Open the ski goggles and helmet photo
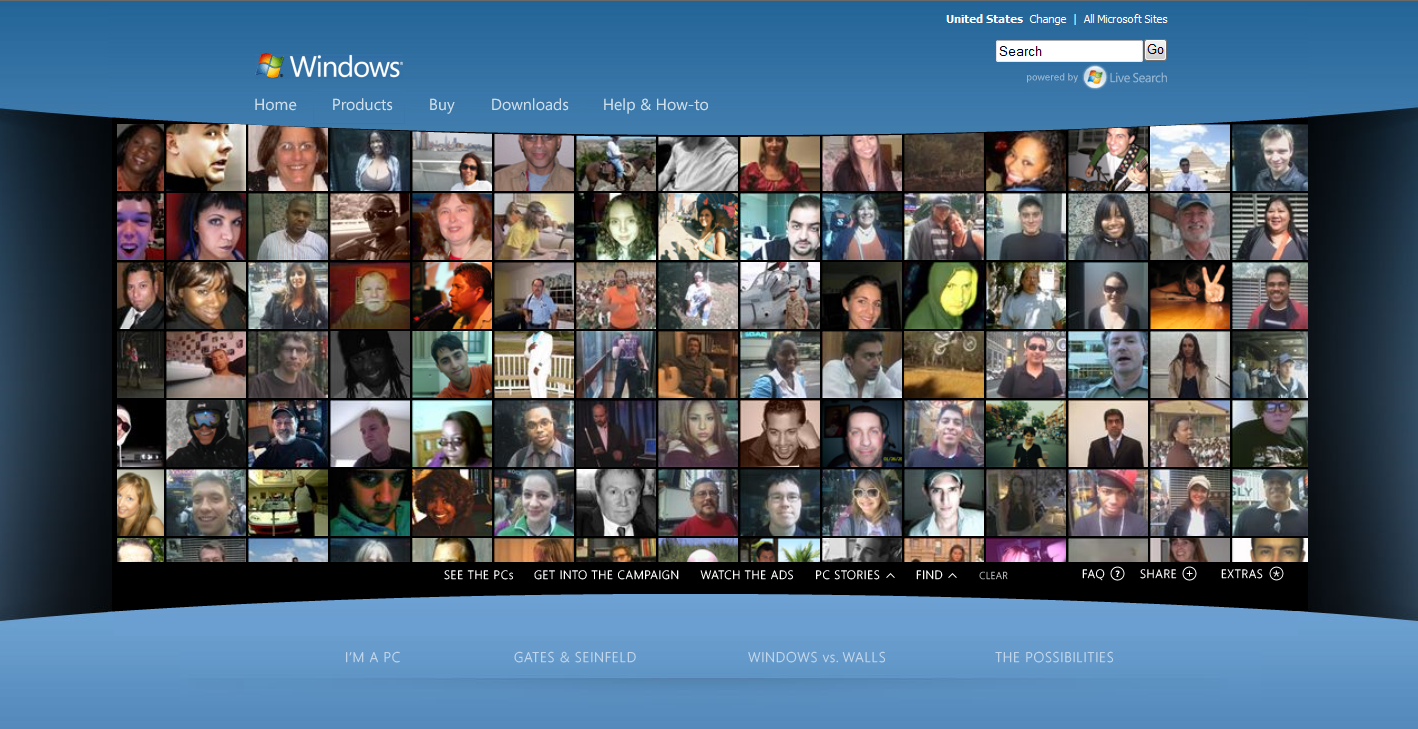The image size is (1418, 729). [x=206, y=434]
